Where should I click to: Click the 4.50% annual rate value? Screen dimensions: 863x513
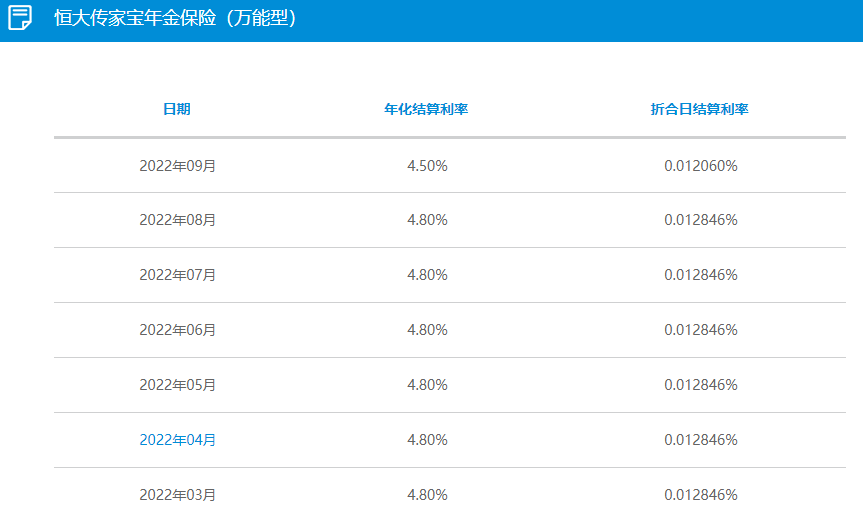coord(427,166)
